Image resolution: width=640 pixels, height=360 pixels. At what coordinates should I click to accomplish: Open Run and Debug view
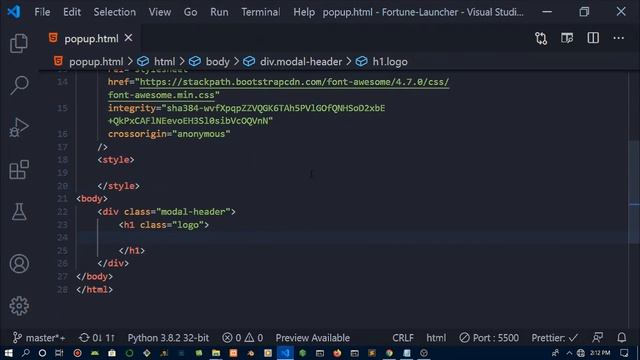(x=19, y=127)
